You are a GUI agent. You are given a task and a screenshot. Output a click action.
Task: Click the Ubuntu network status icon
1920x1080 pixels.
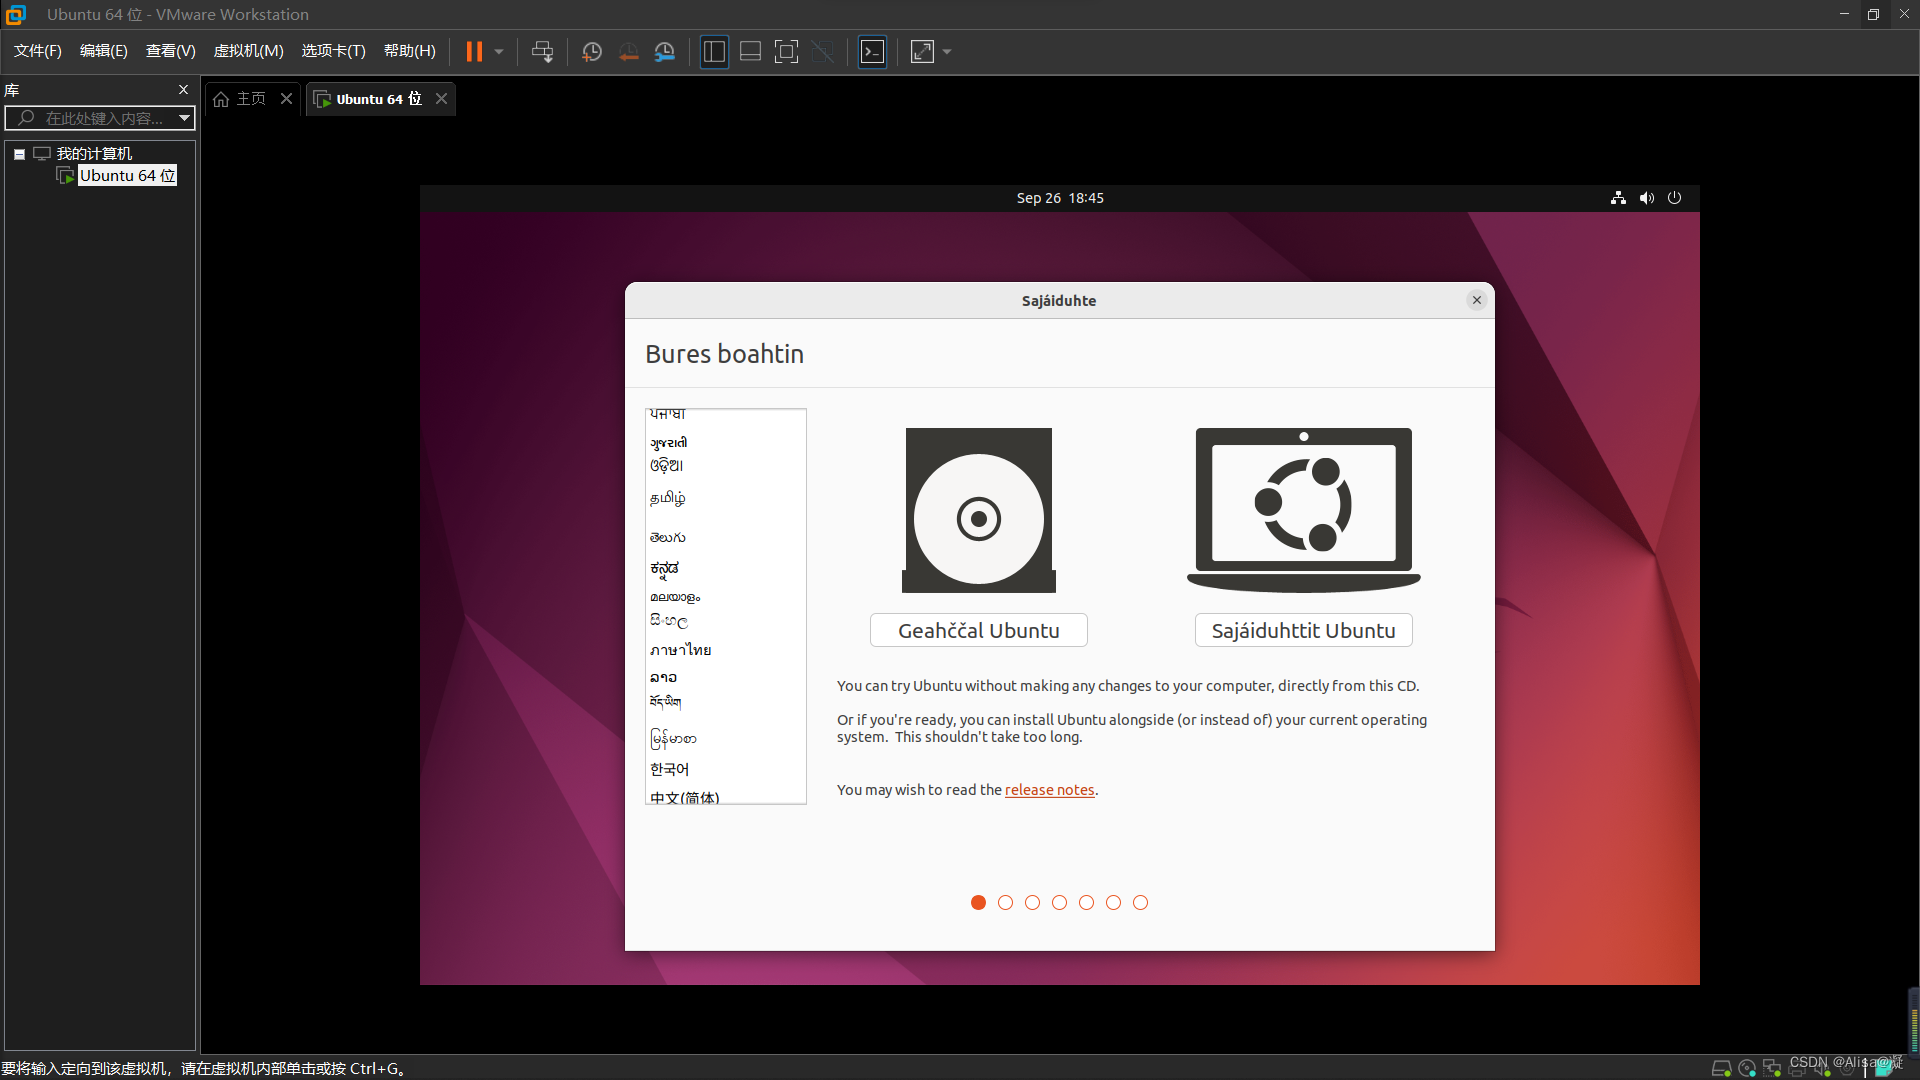[x=1617, y=197]
